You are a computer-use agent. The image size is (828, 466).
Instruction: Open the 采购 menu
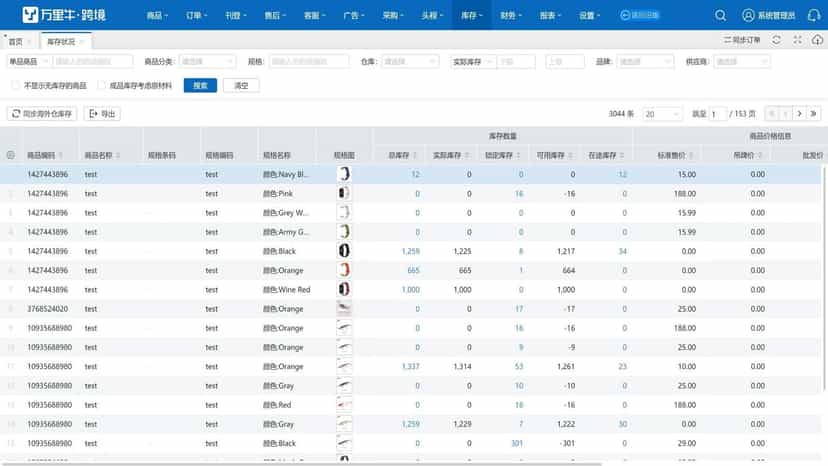coord(392,15)
